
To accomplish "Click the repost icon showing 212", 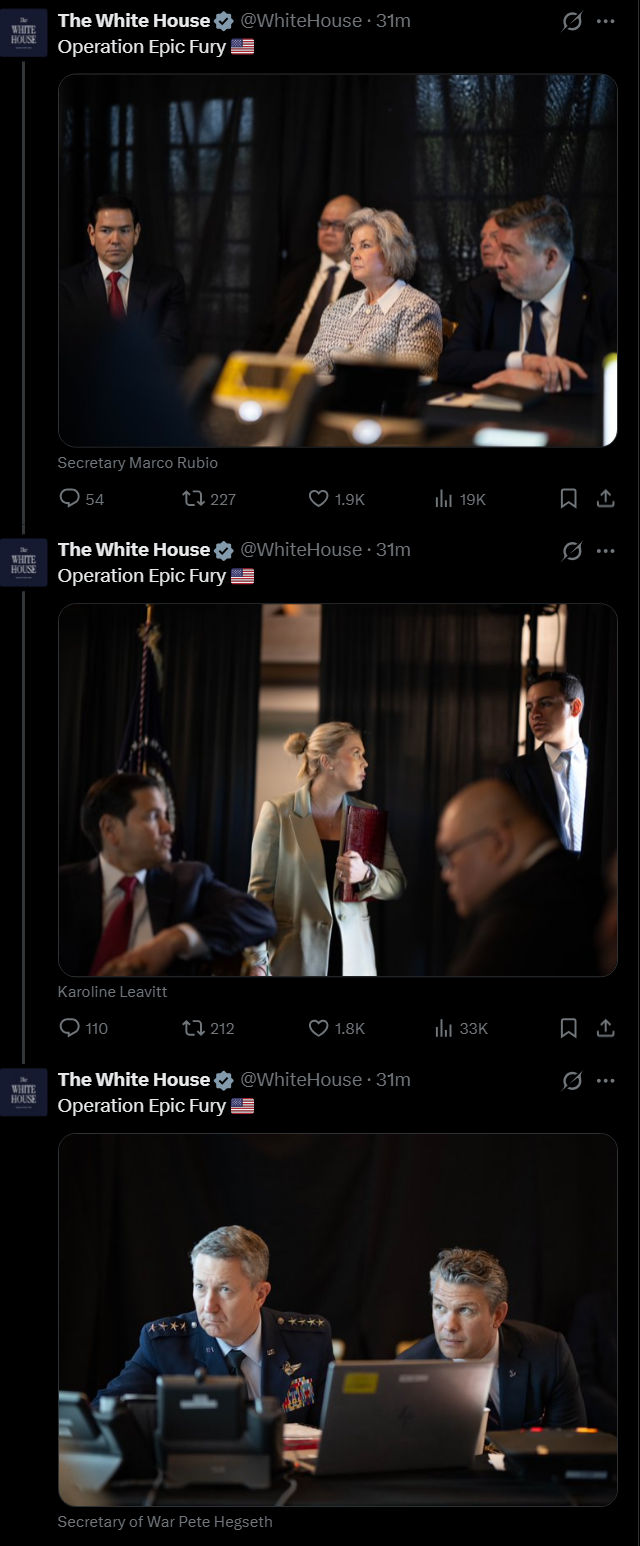I will pyautogui.click(x=194, y=1028).
